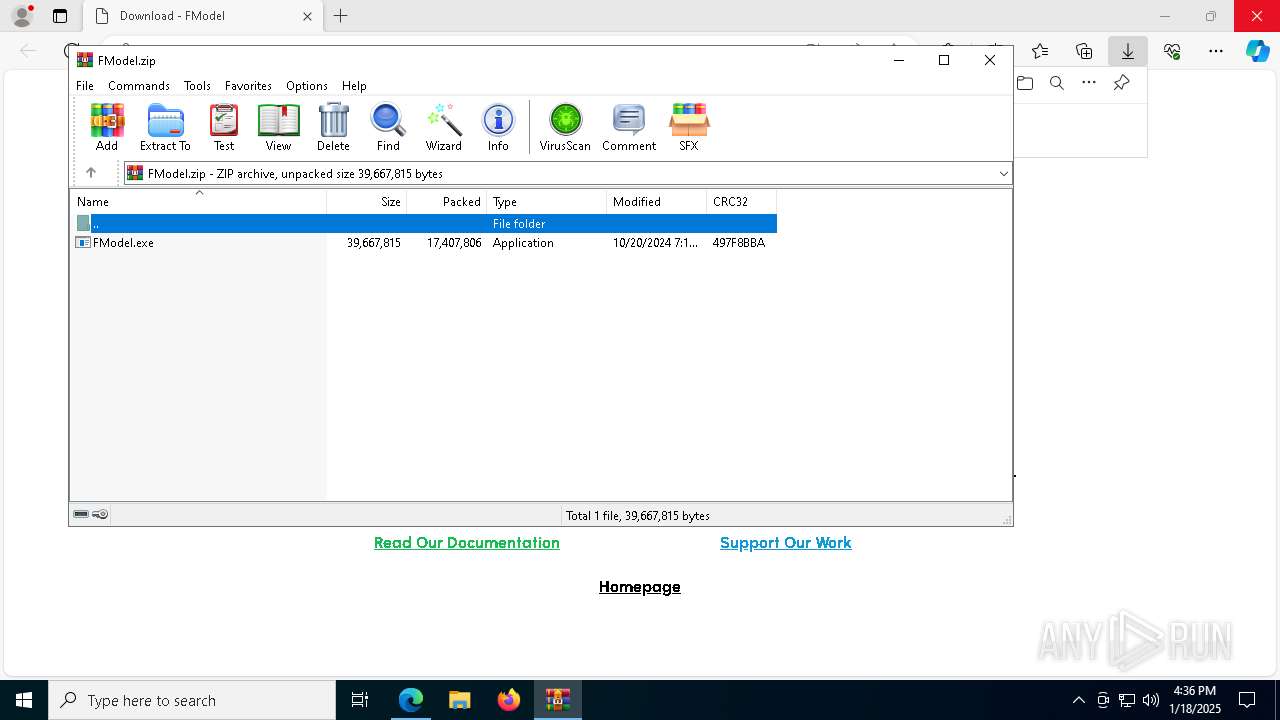This screenshot has width=1280, height=720.
Task: Open the notification center
Action: point(1247,700)
